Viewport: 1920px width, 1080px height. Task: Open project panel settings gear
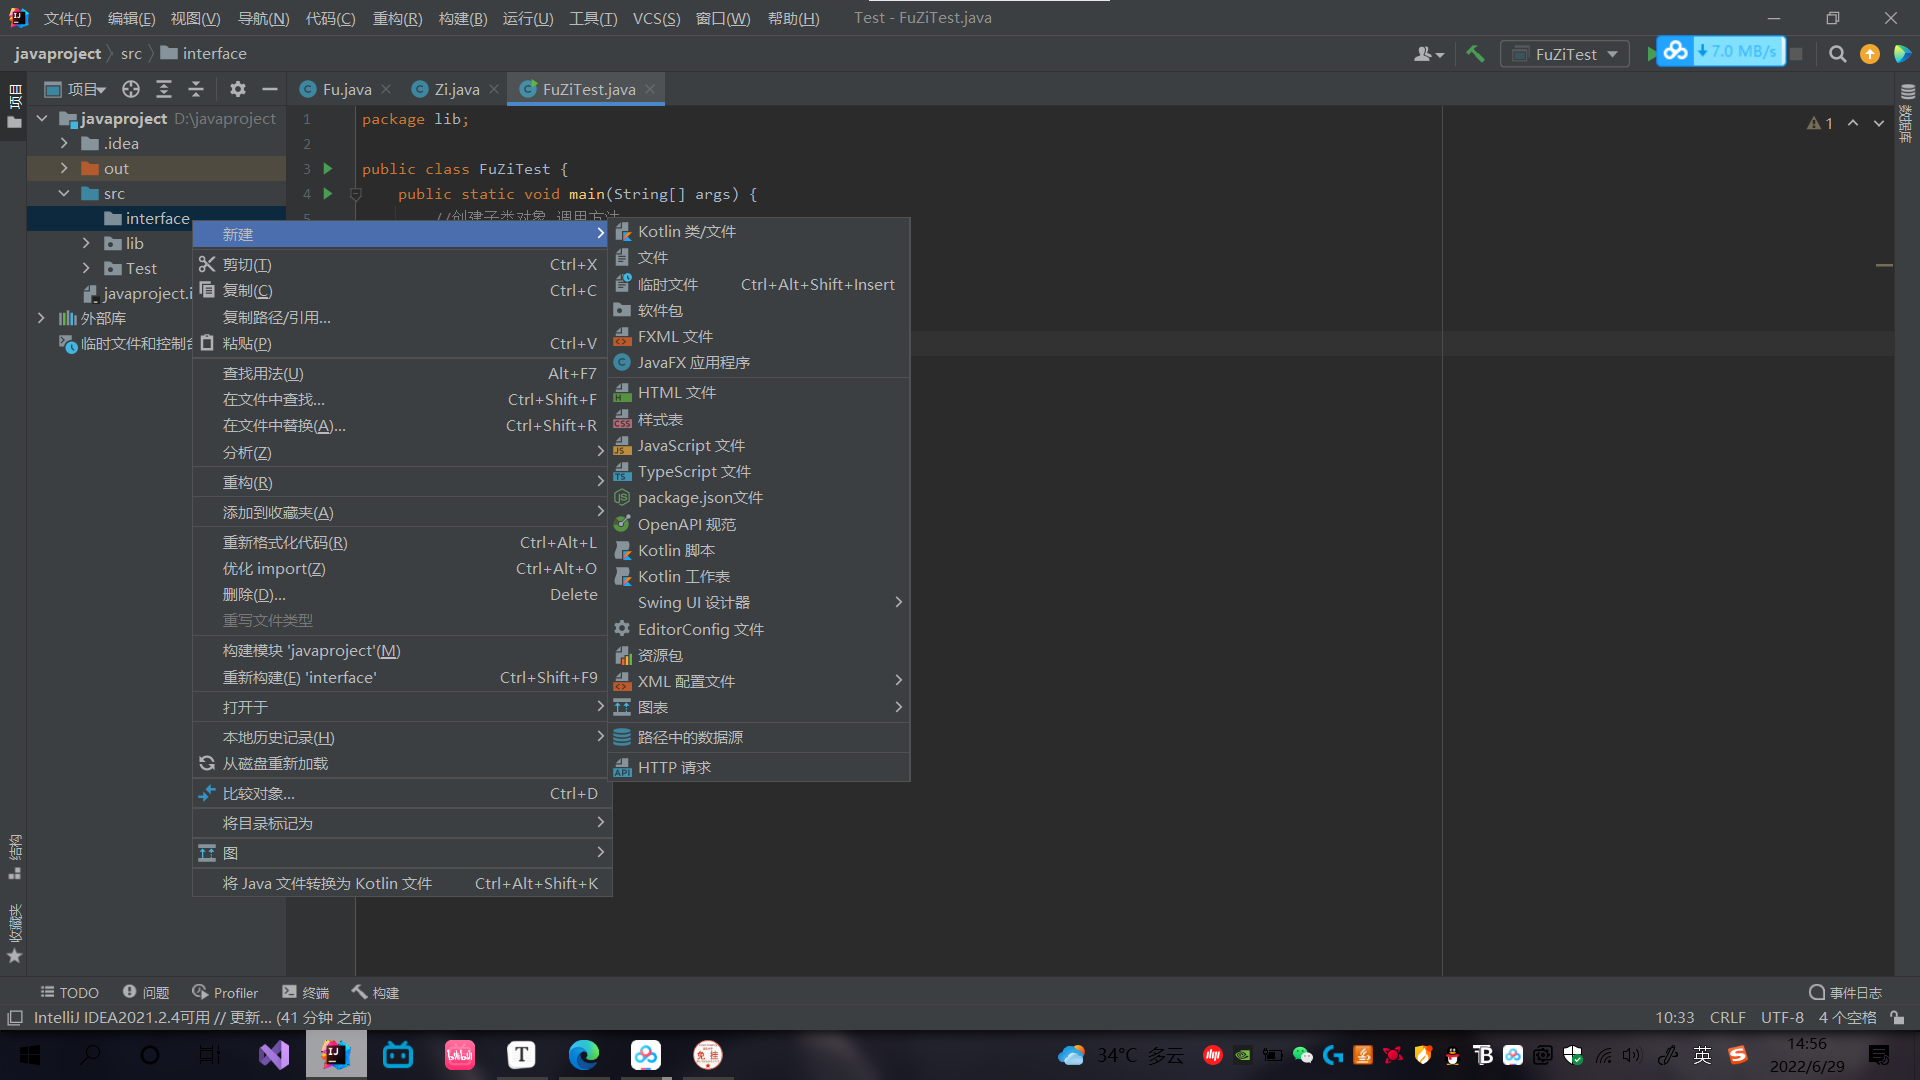pyautogui.click(x=237, y=89)
